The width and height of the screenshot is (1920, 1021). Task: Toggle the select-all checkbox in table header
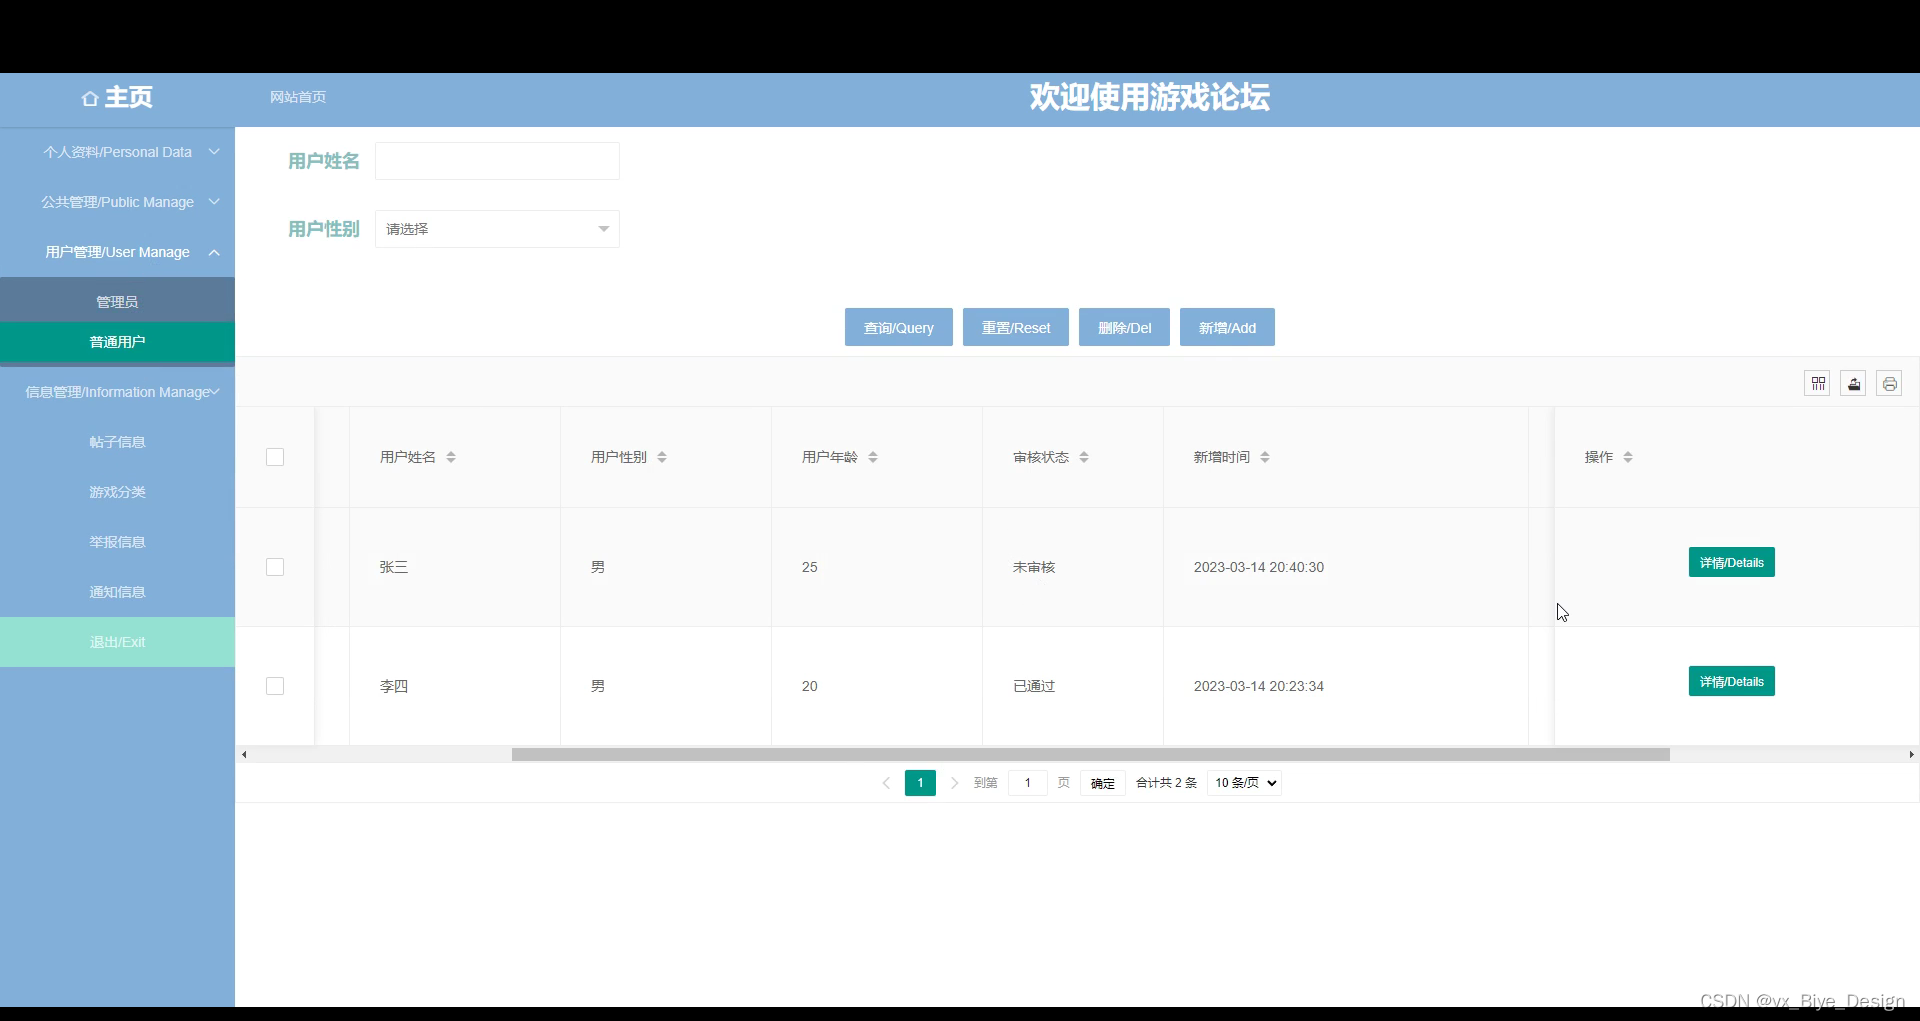(x=275, y=457)
